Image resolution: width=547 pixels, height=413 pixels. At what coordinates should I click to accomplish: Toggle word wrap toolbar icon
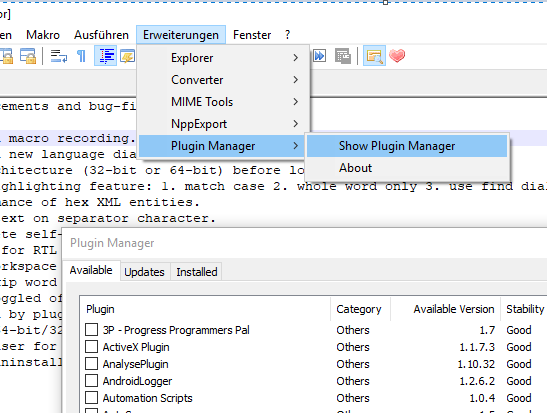click(x=59, y=56)
